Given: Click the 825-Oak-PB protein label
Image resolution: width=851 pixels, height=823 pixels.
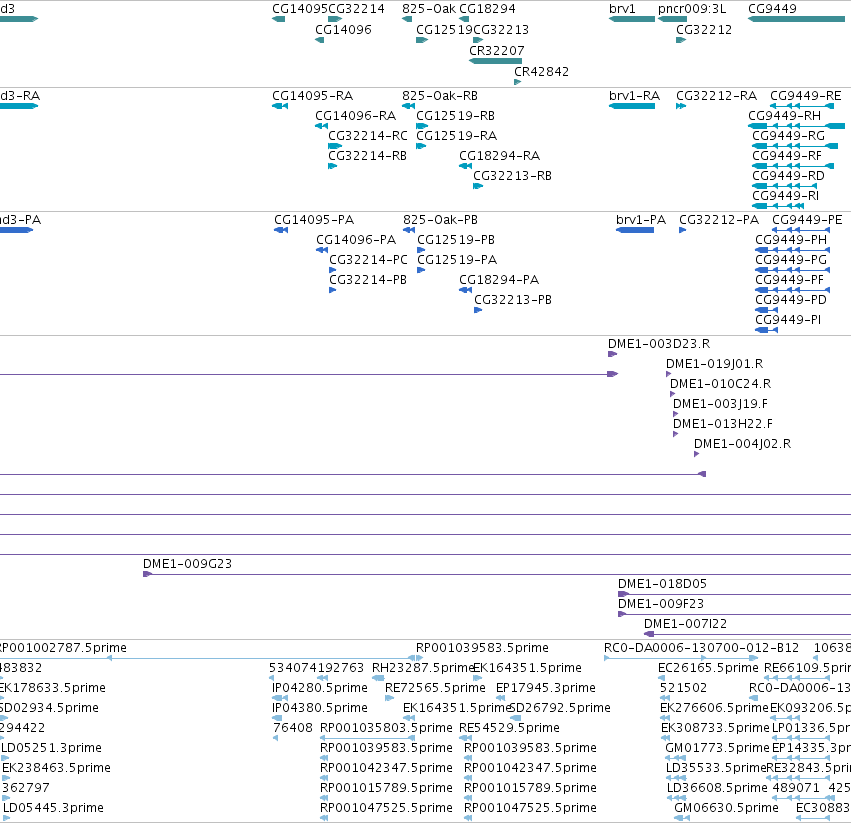Looking at the screenshot, I should [440, 220].
